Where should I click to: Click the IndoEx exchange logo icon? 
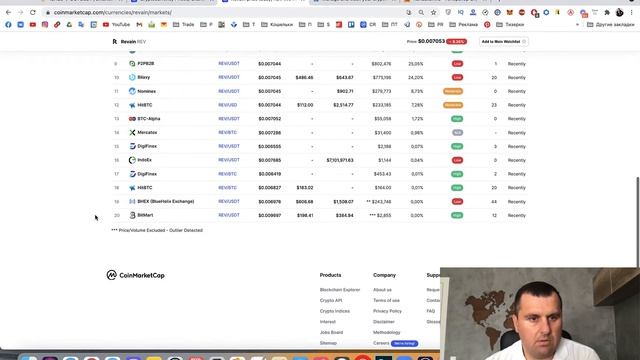point(132,160)
